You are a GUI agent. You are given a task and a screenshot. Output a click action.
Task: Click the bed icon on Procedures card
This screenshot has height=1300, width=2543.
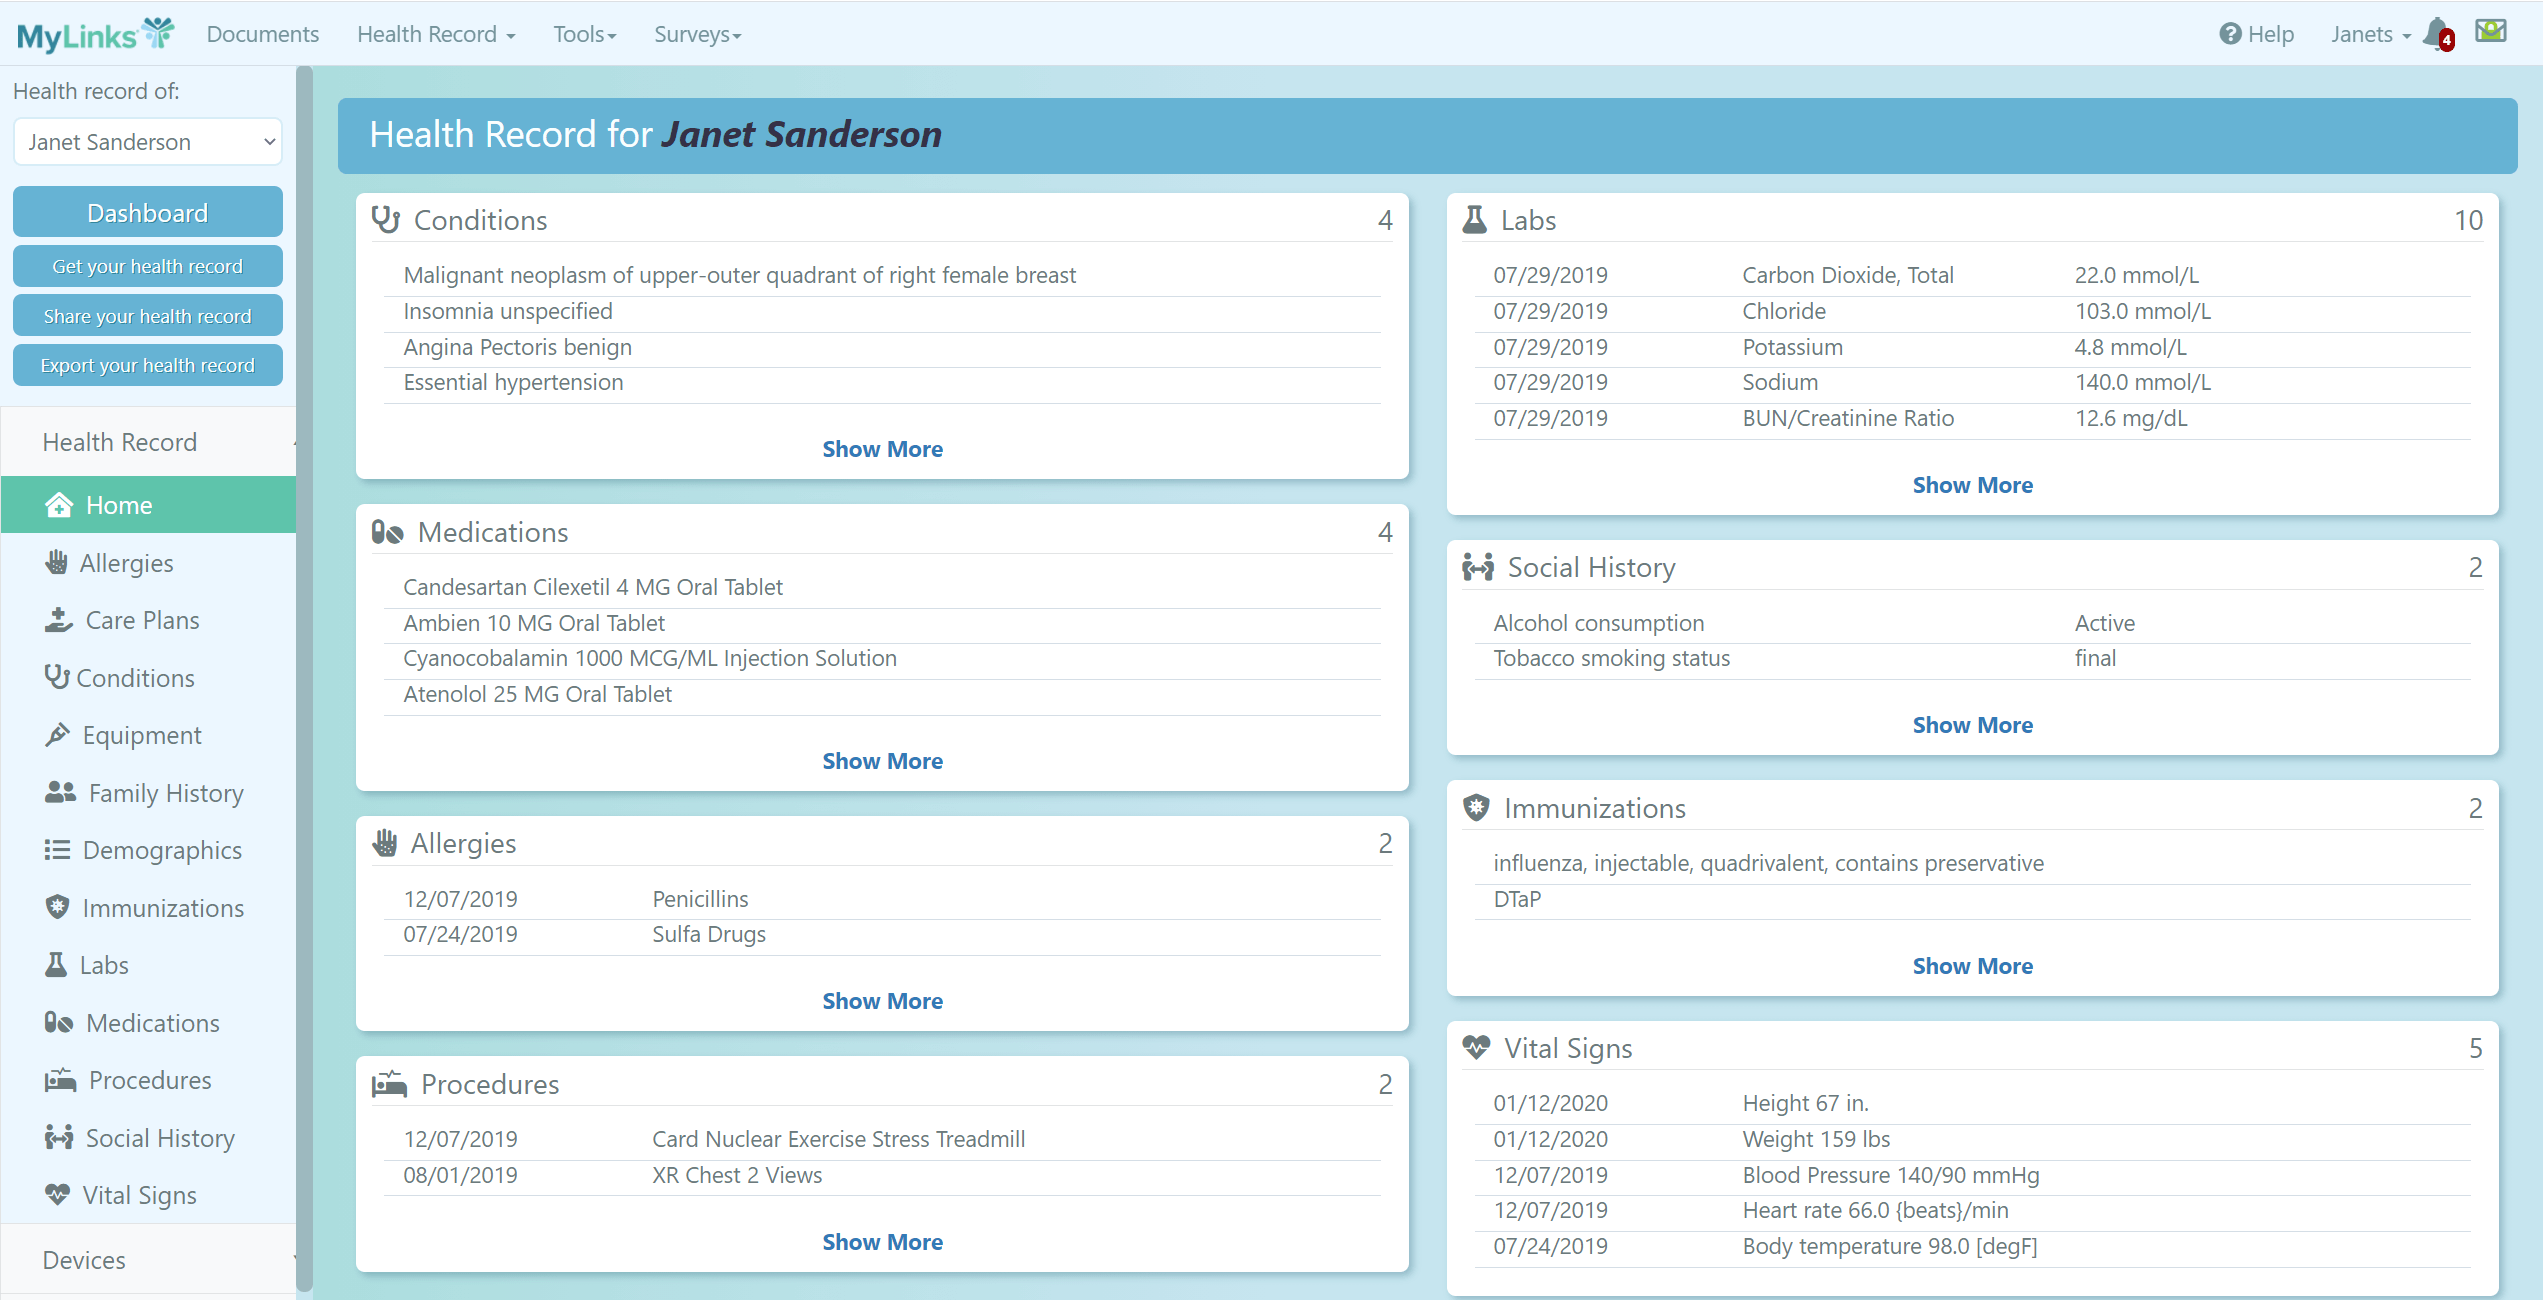coord(389,1084)
